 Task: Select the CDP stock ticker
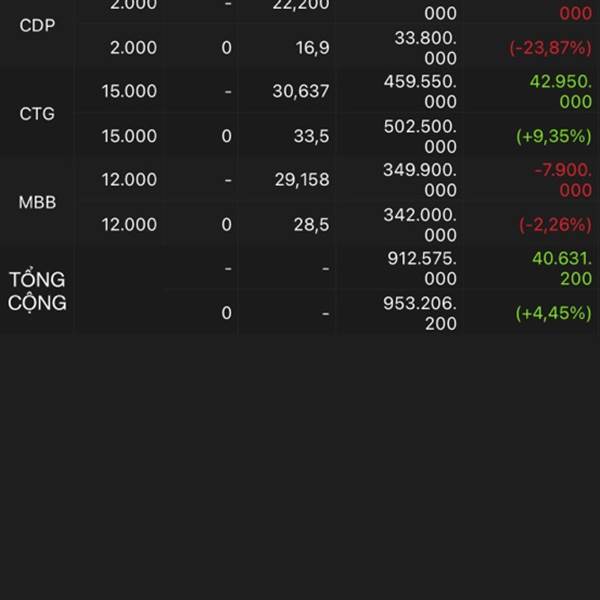coord(37,25)
